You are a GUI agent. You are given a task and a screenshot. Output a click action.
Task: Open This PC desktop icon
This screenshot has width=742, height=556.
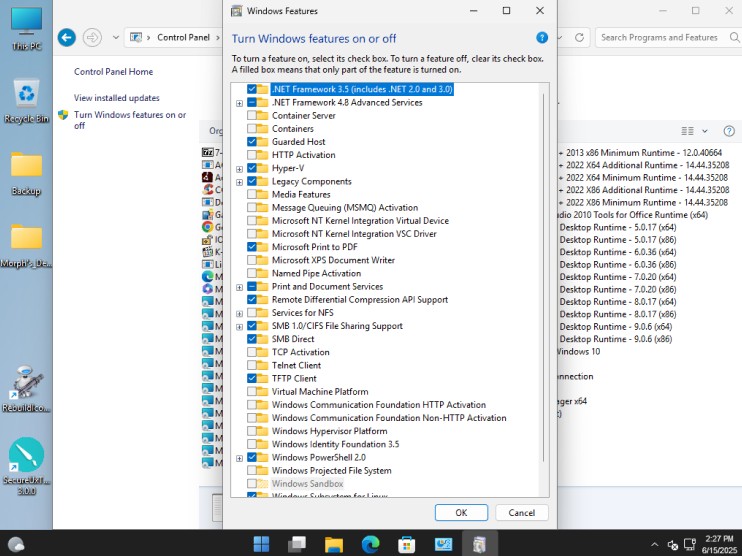click(26, 28)
